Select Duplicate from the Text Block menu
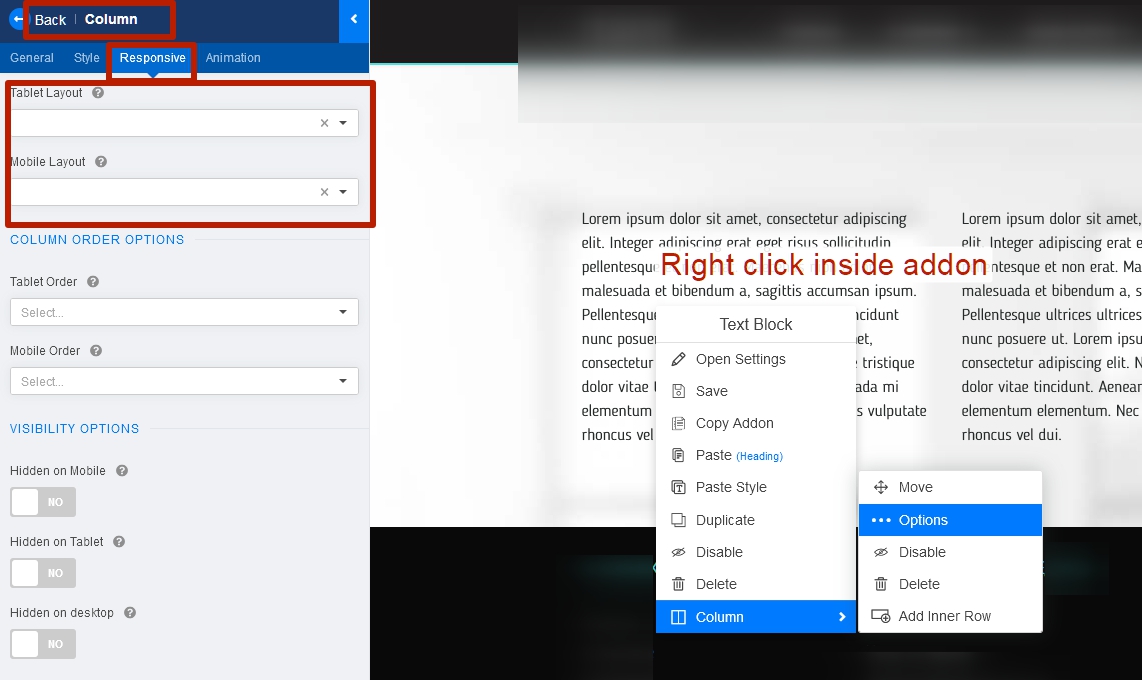The width and height of the screenshot is (1142, 680). [725, 520]
